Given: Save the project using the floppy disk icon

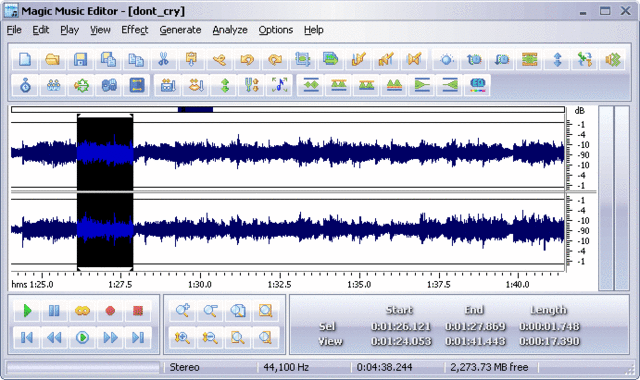Looking at the screenshot, I should coord(80,60).
